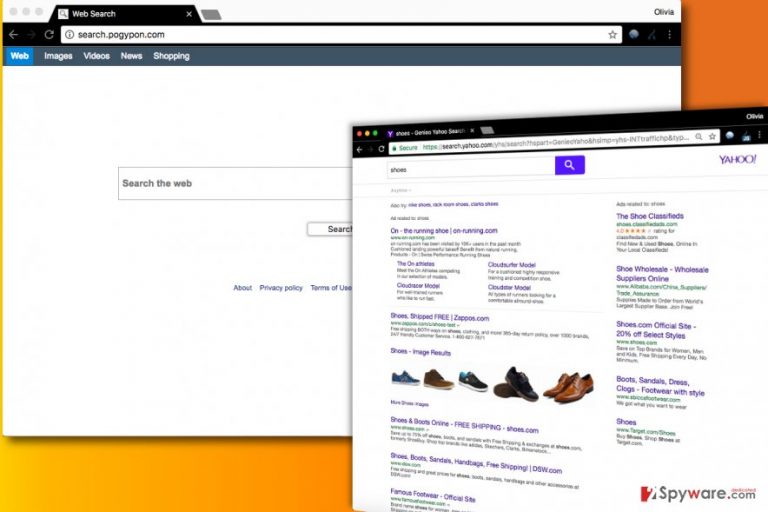Open 'On - the running shoe | on-running.com' result
Viewport: 768px width, 512px height.
(x=444, y=231)
